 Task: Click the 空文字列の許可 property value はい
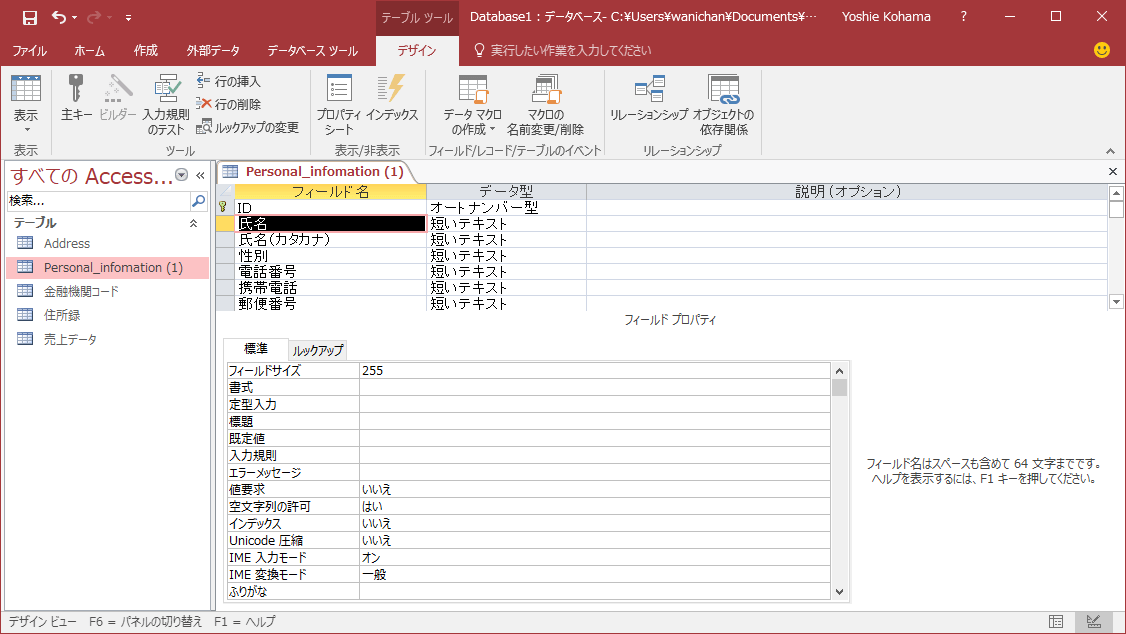pyautogui.click(x=595, y=506)
